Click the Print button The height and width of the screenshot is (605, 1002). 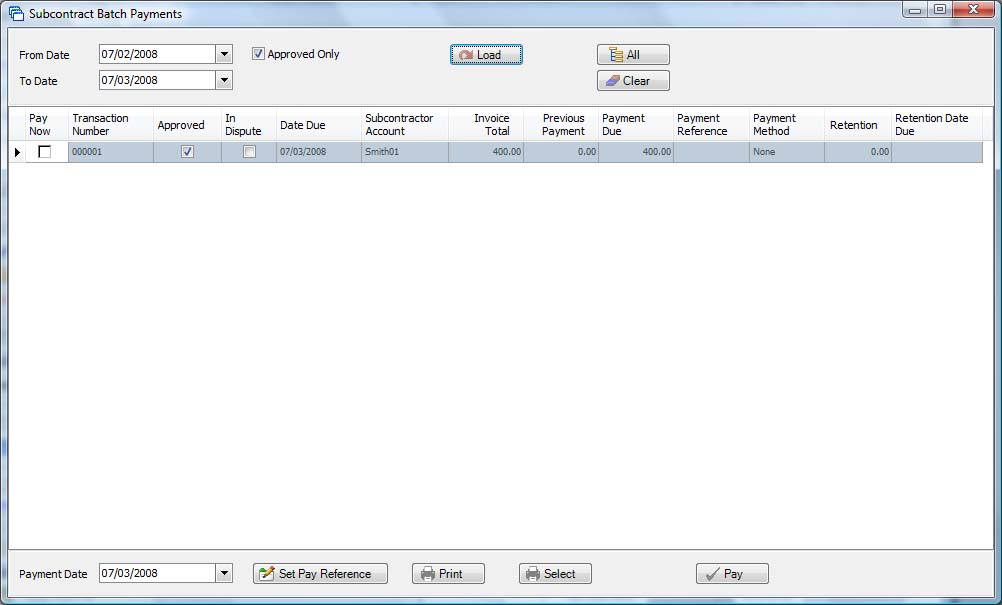click(448, 574)
